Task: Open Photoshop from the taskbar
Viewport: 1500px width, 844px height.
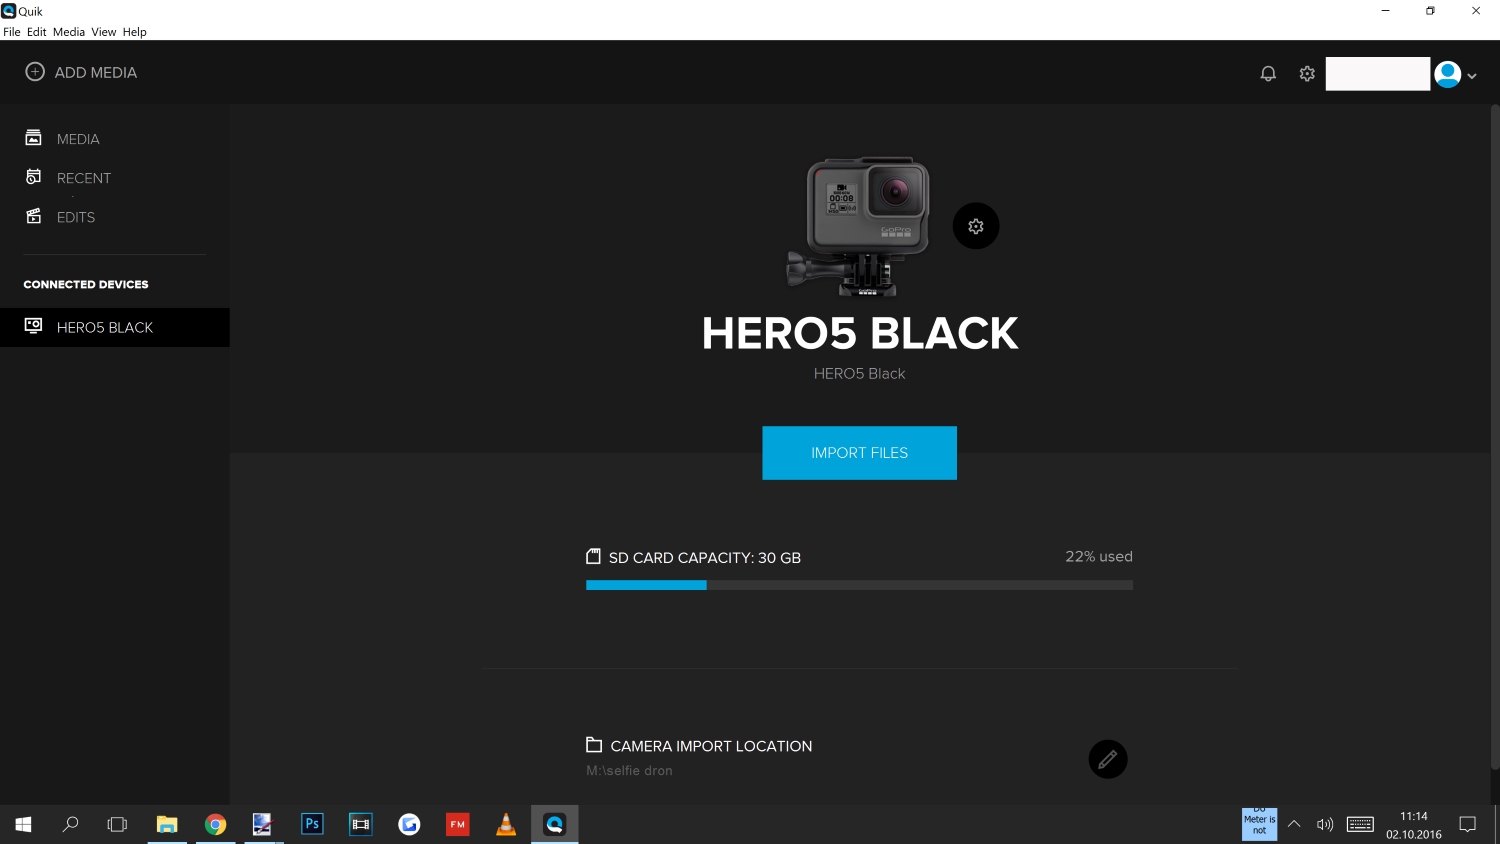Action: 312,824
